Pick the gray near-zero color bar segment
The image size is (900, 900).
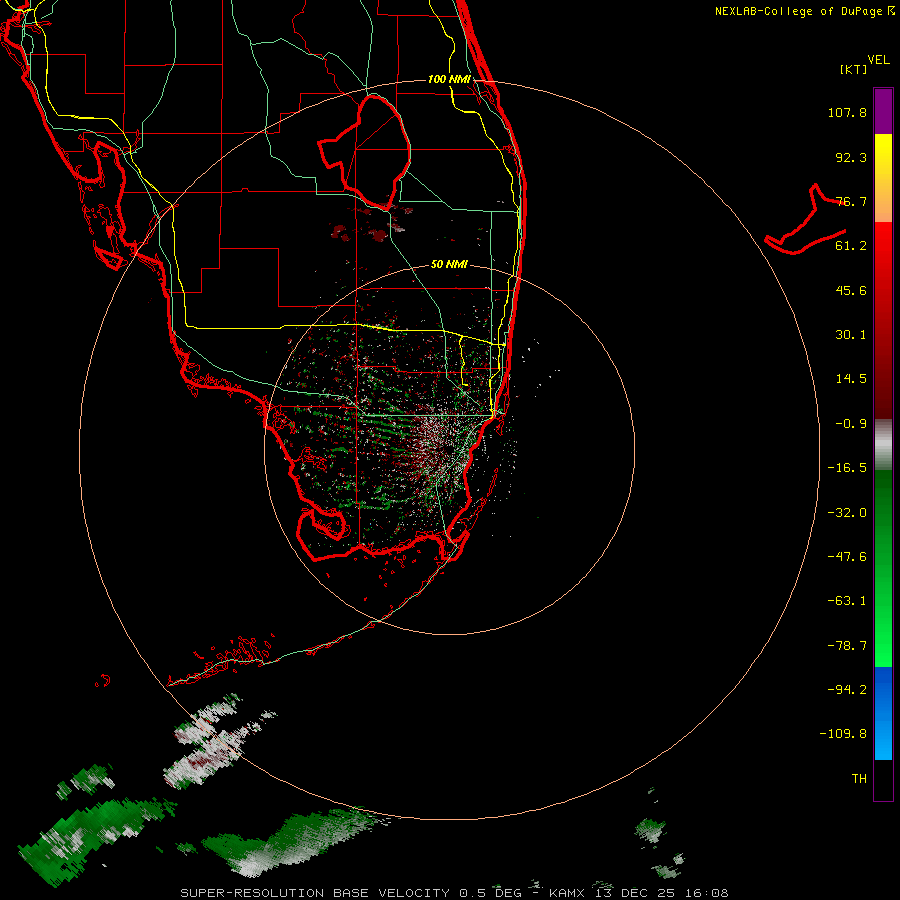(x=883, y=444)
